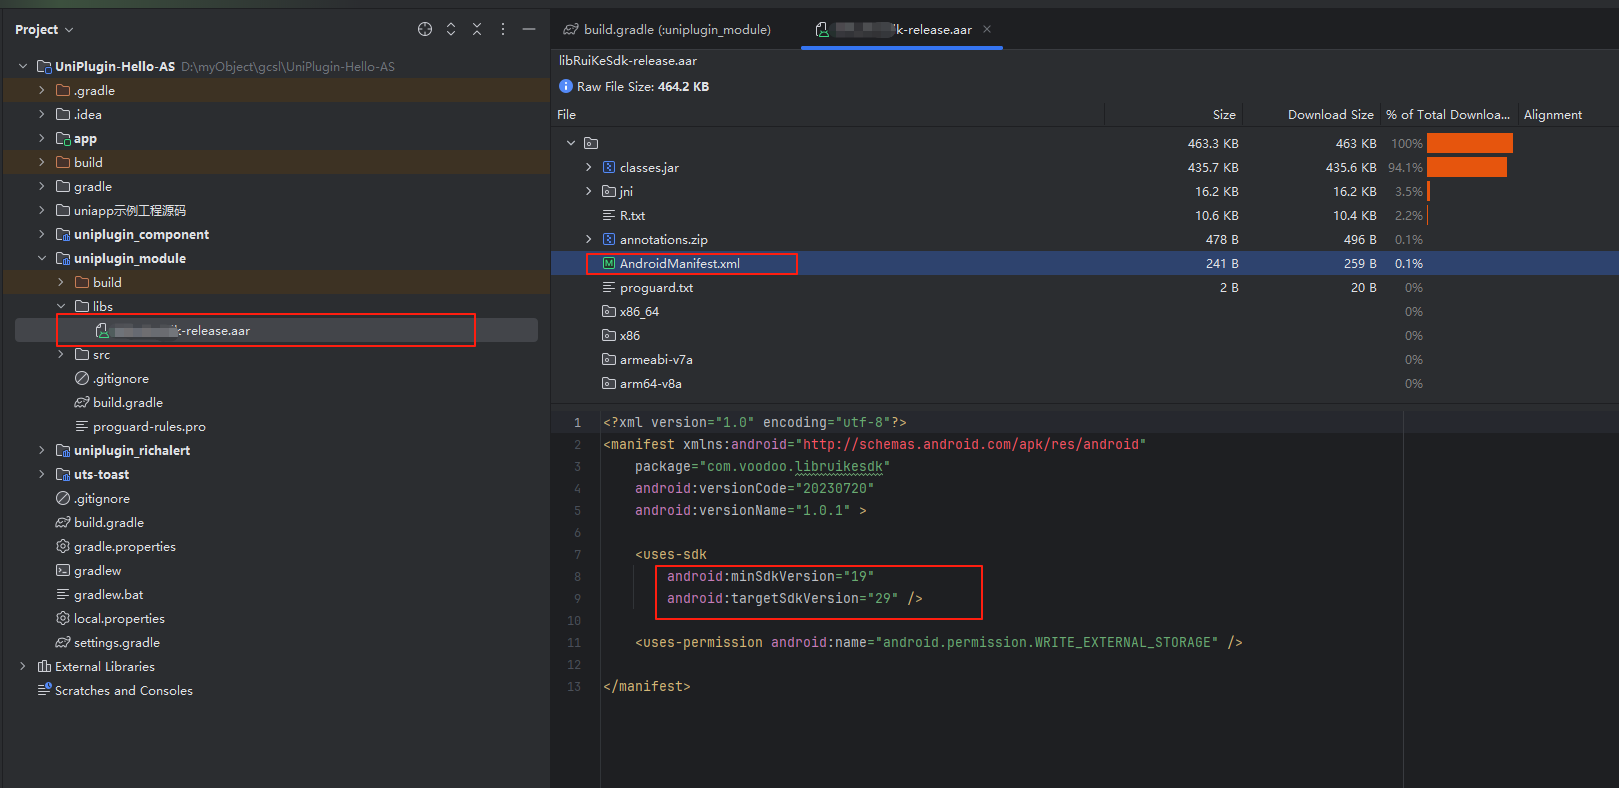The image size is (1619, 788).
Task: Close the k-release.aar editor tab
Action: [987, 29]
